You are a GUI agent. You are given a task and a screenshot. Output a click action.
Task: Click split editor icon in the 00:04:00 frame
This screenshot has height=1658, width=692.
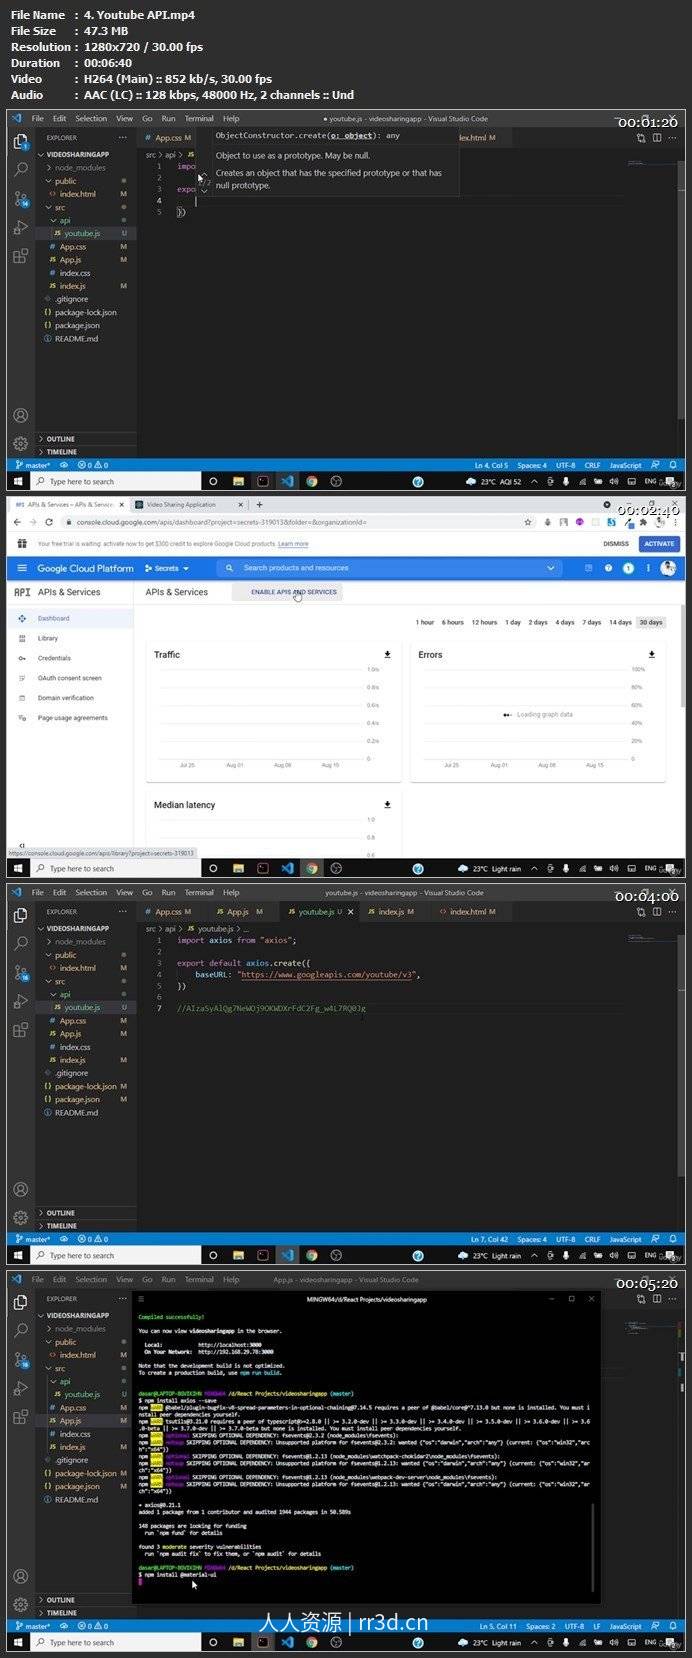(x=657, y=912)
